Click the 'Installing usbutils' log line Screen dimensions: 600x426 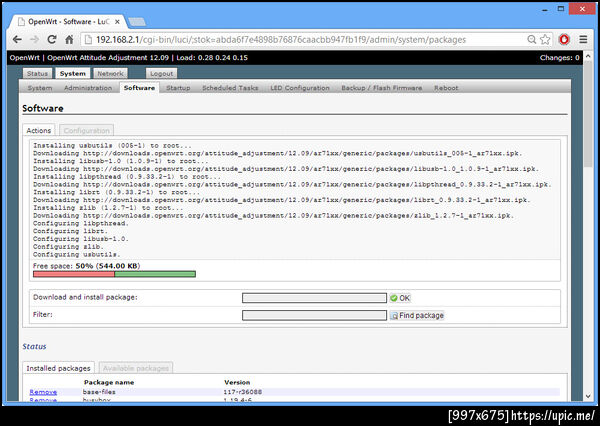click(x=112, y=145)
